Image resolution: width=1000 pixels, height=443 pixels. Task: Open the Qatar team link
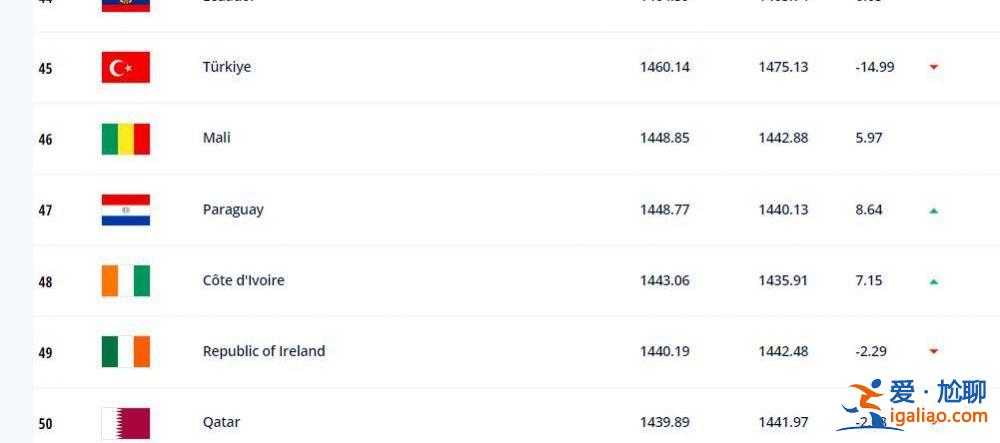[221, 423]
